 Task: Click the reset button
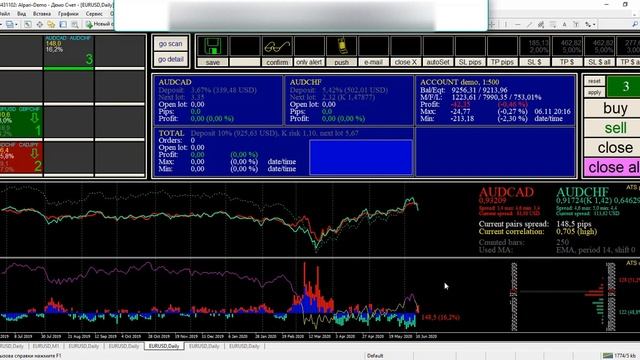[594, 81]
